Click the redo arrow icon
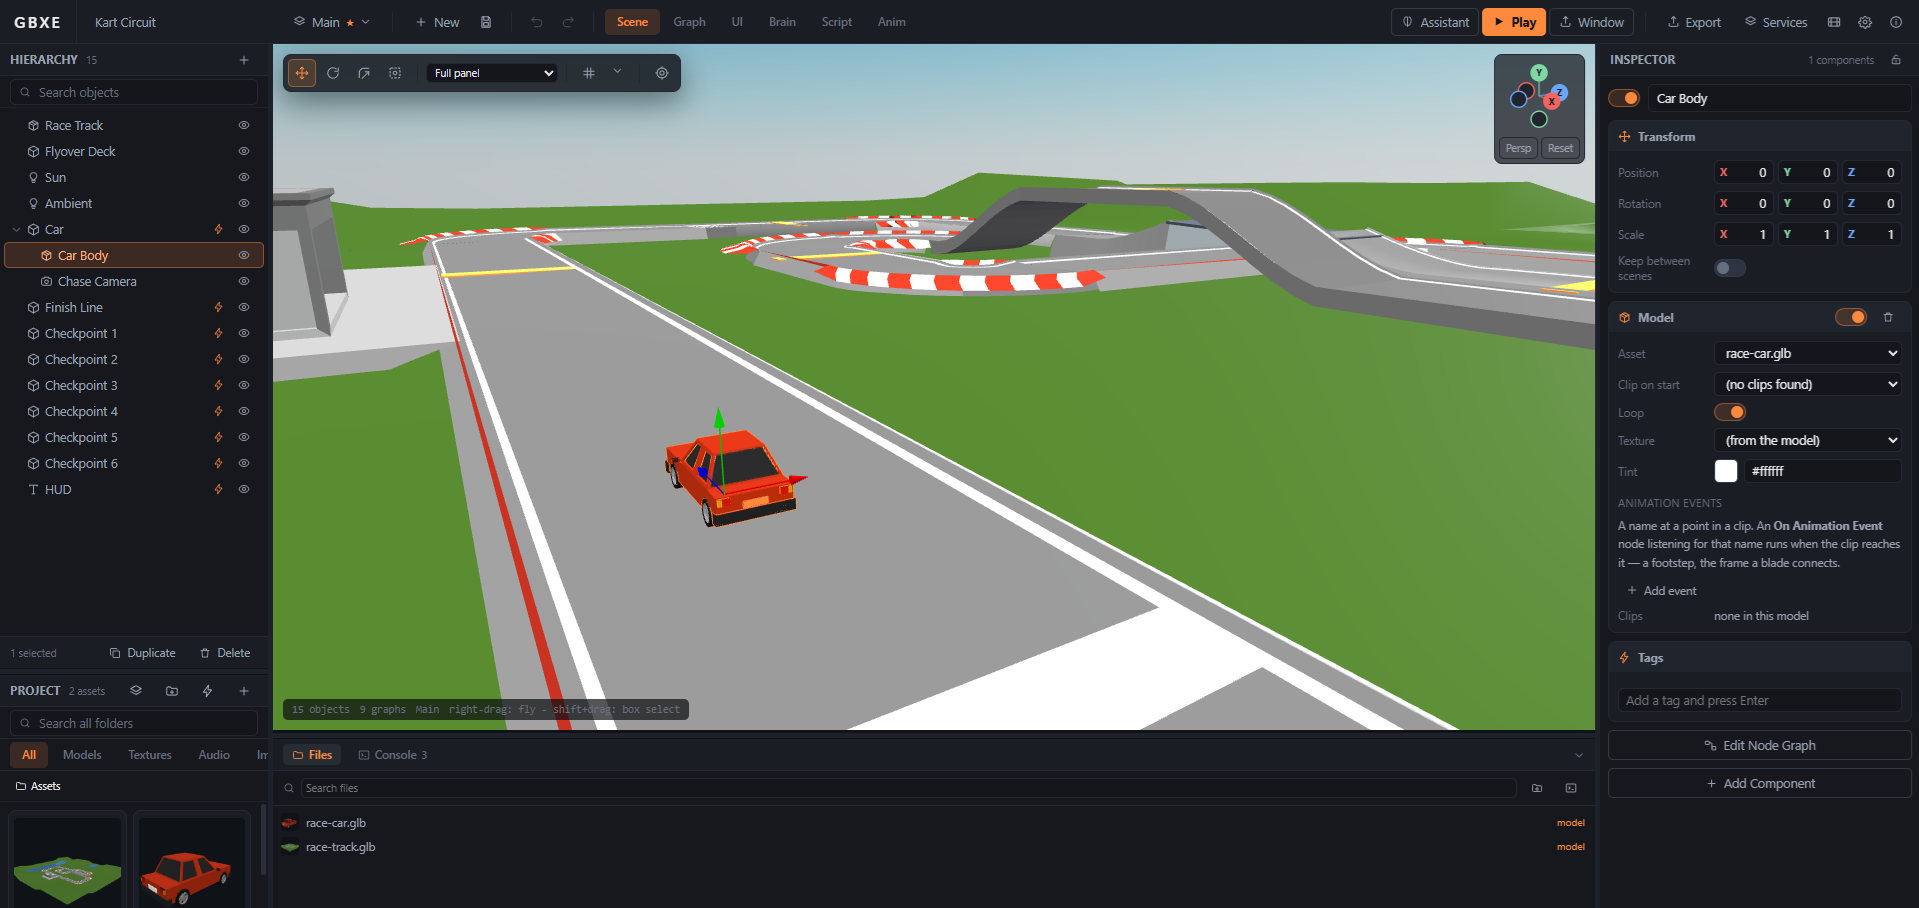This screenshot has width=1919, height=908. pyautogui.click(x=568, y=22)
